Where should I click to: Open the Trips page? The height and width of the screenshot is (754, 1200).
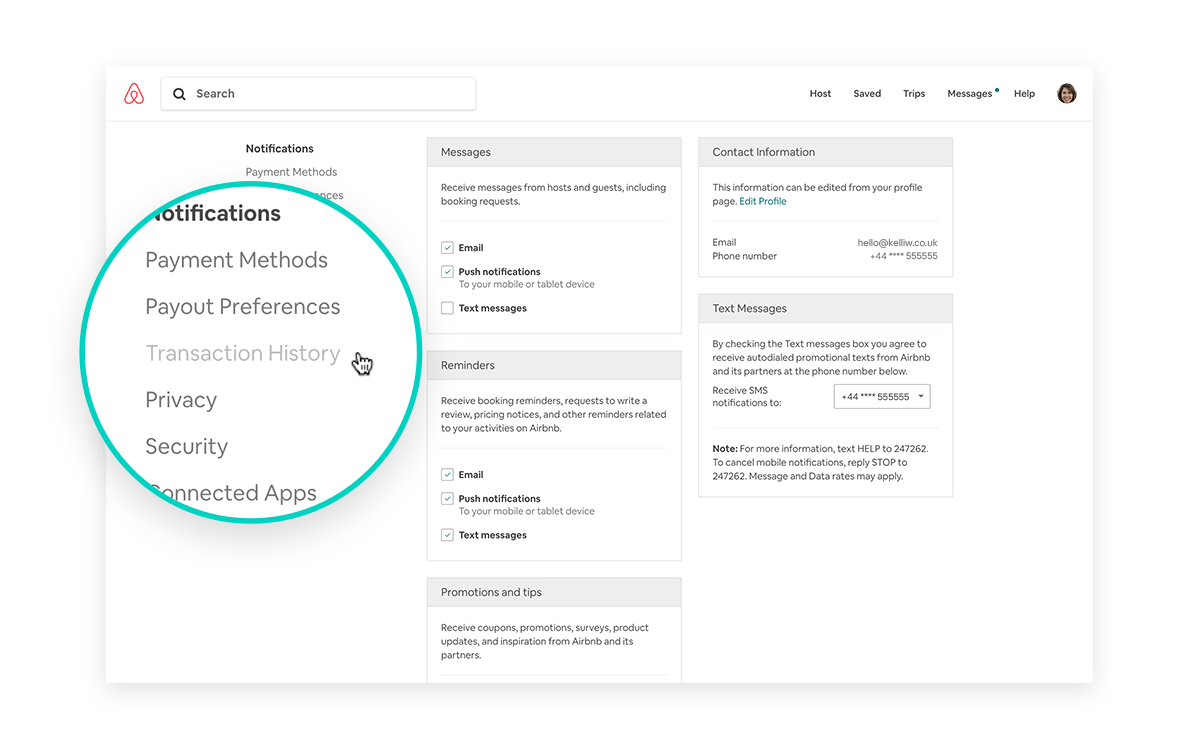tap(914, 94)
